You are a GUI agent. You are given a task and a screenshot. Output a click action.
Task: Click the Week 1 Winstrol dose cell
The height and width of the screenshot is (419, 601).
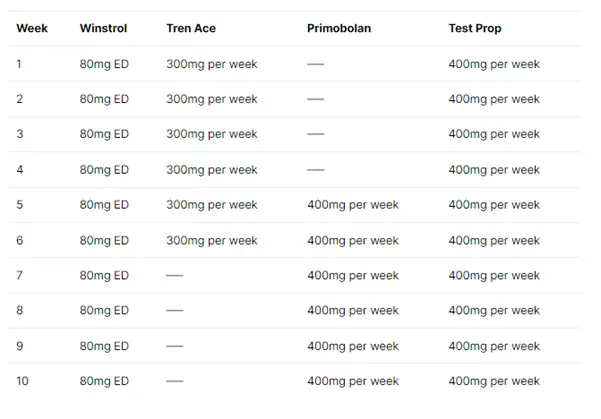click(x=104, y=64)
